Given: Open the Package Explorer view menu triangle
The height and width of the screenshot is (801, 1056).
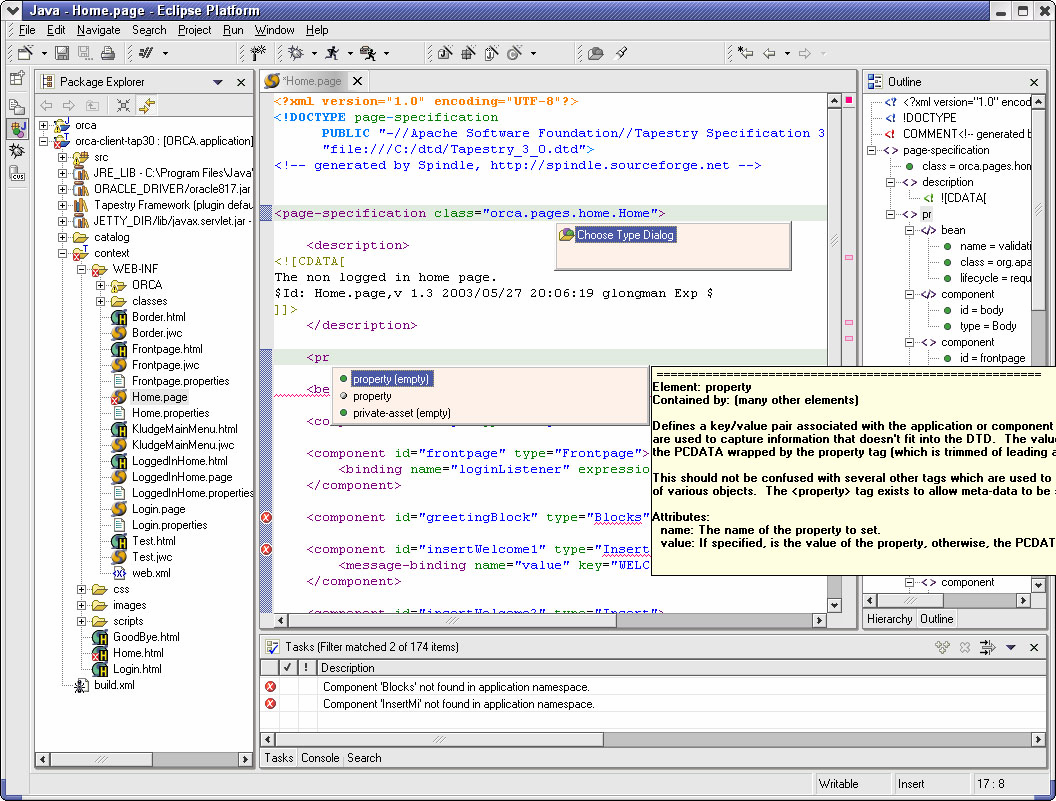Looking at the screenshot, I should [x=218, y=82].
